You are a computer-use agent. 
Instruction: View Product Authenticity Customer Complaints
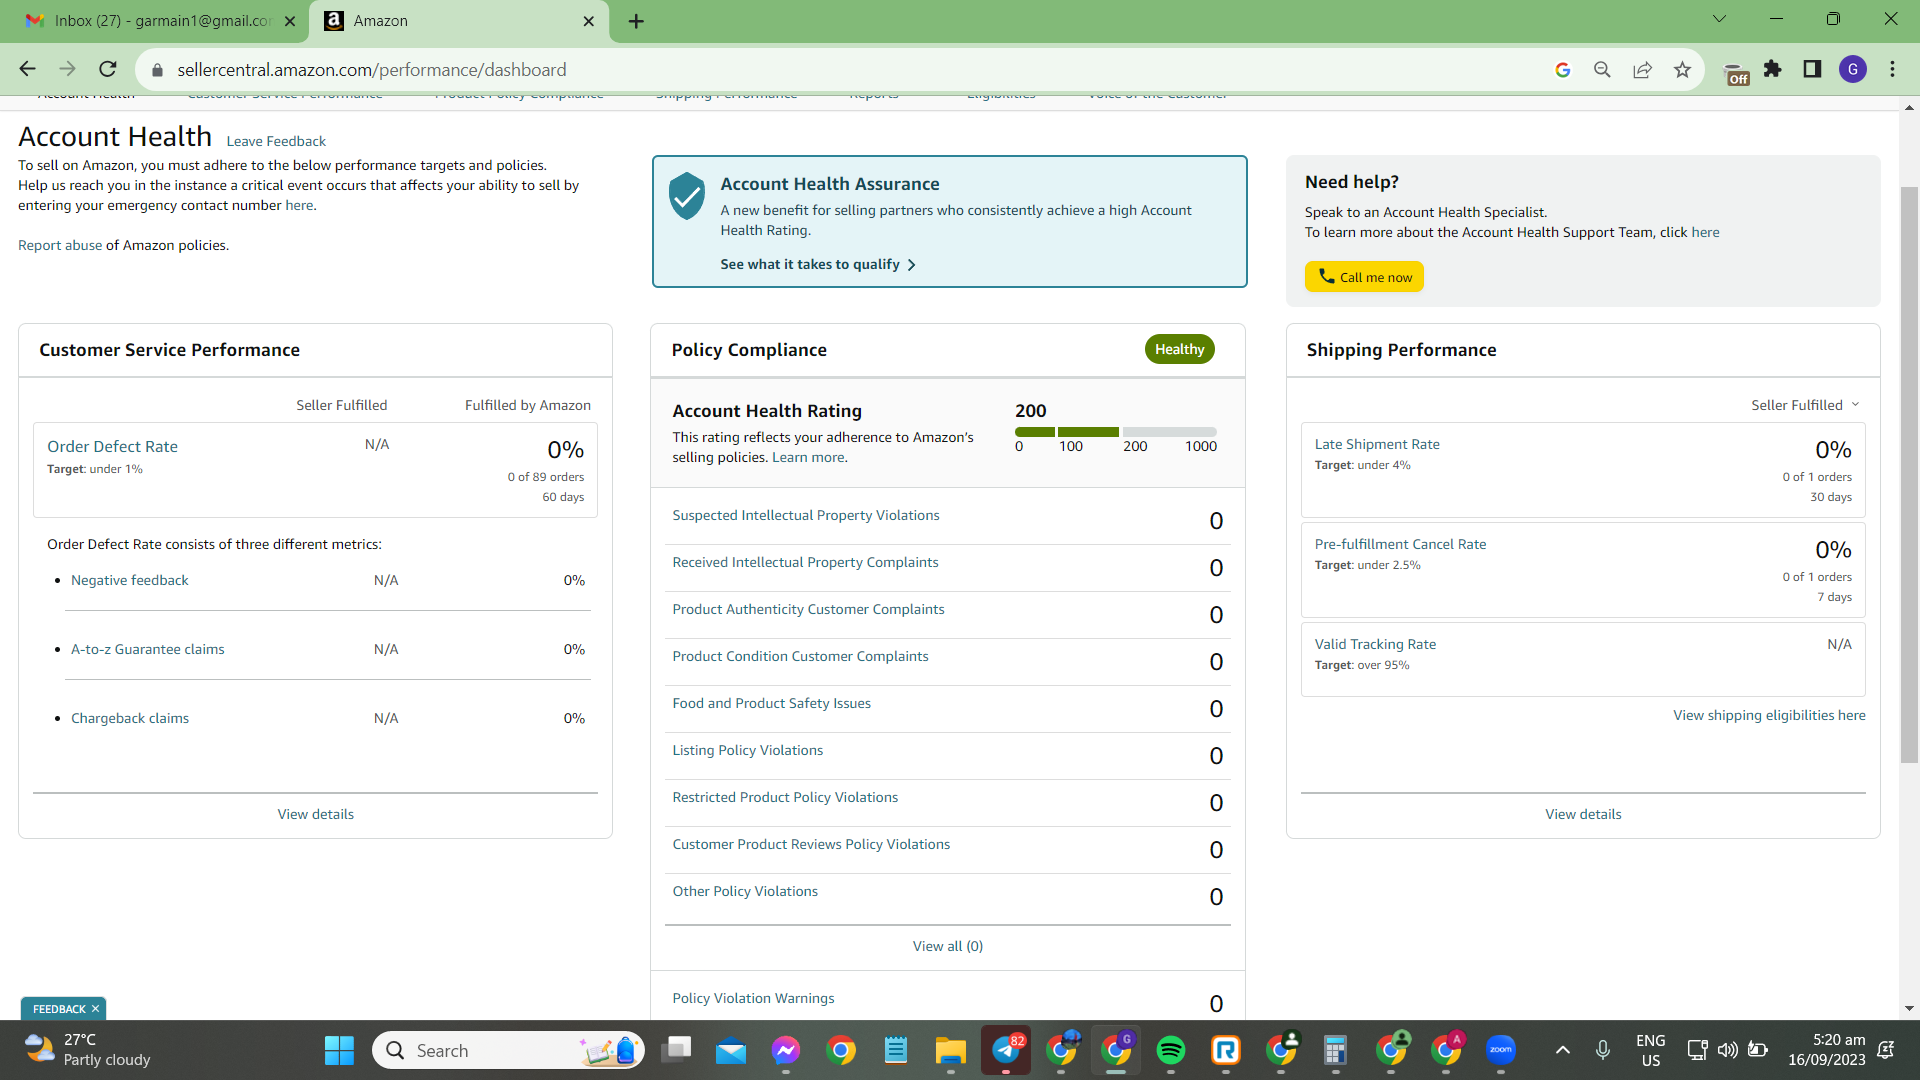click(808, 609)
